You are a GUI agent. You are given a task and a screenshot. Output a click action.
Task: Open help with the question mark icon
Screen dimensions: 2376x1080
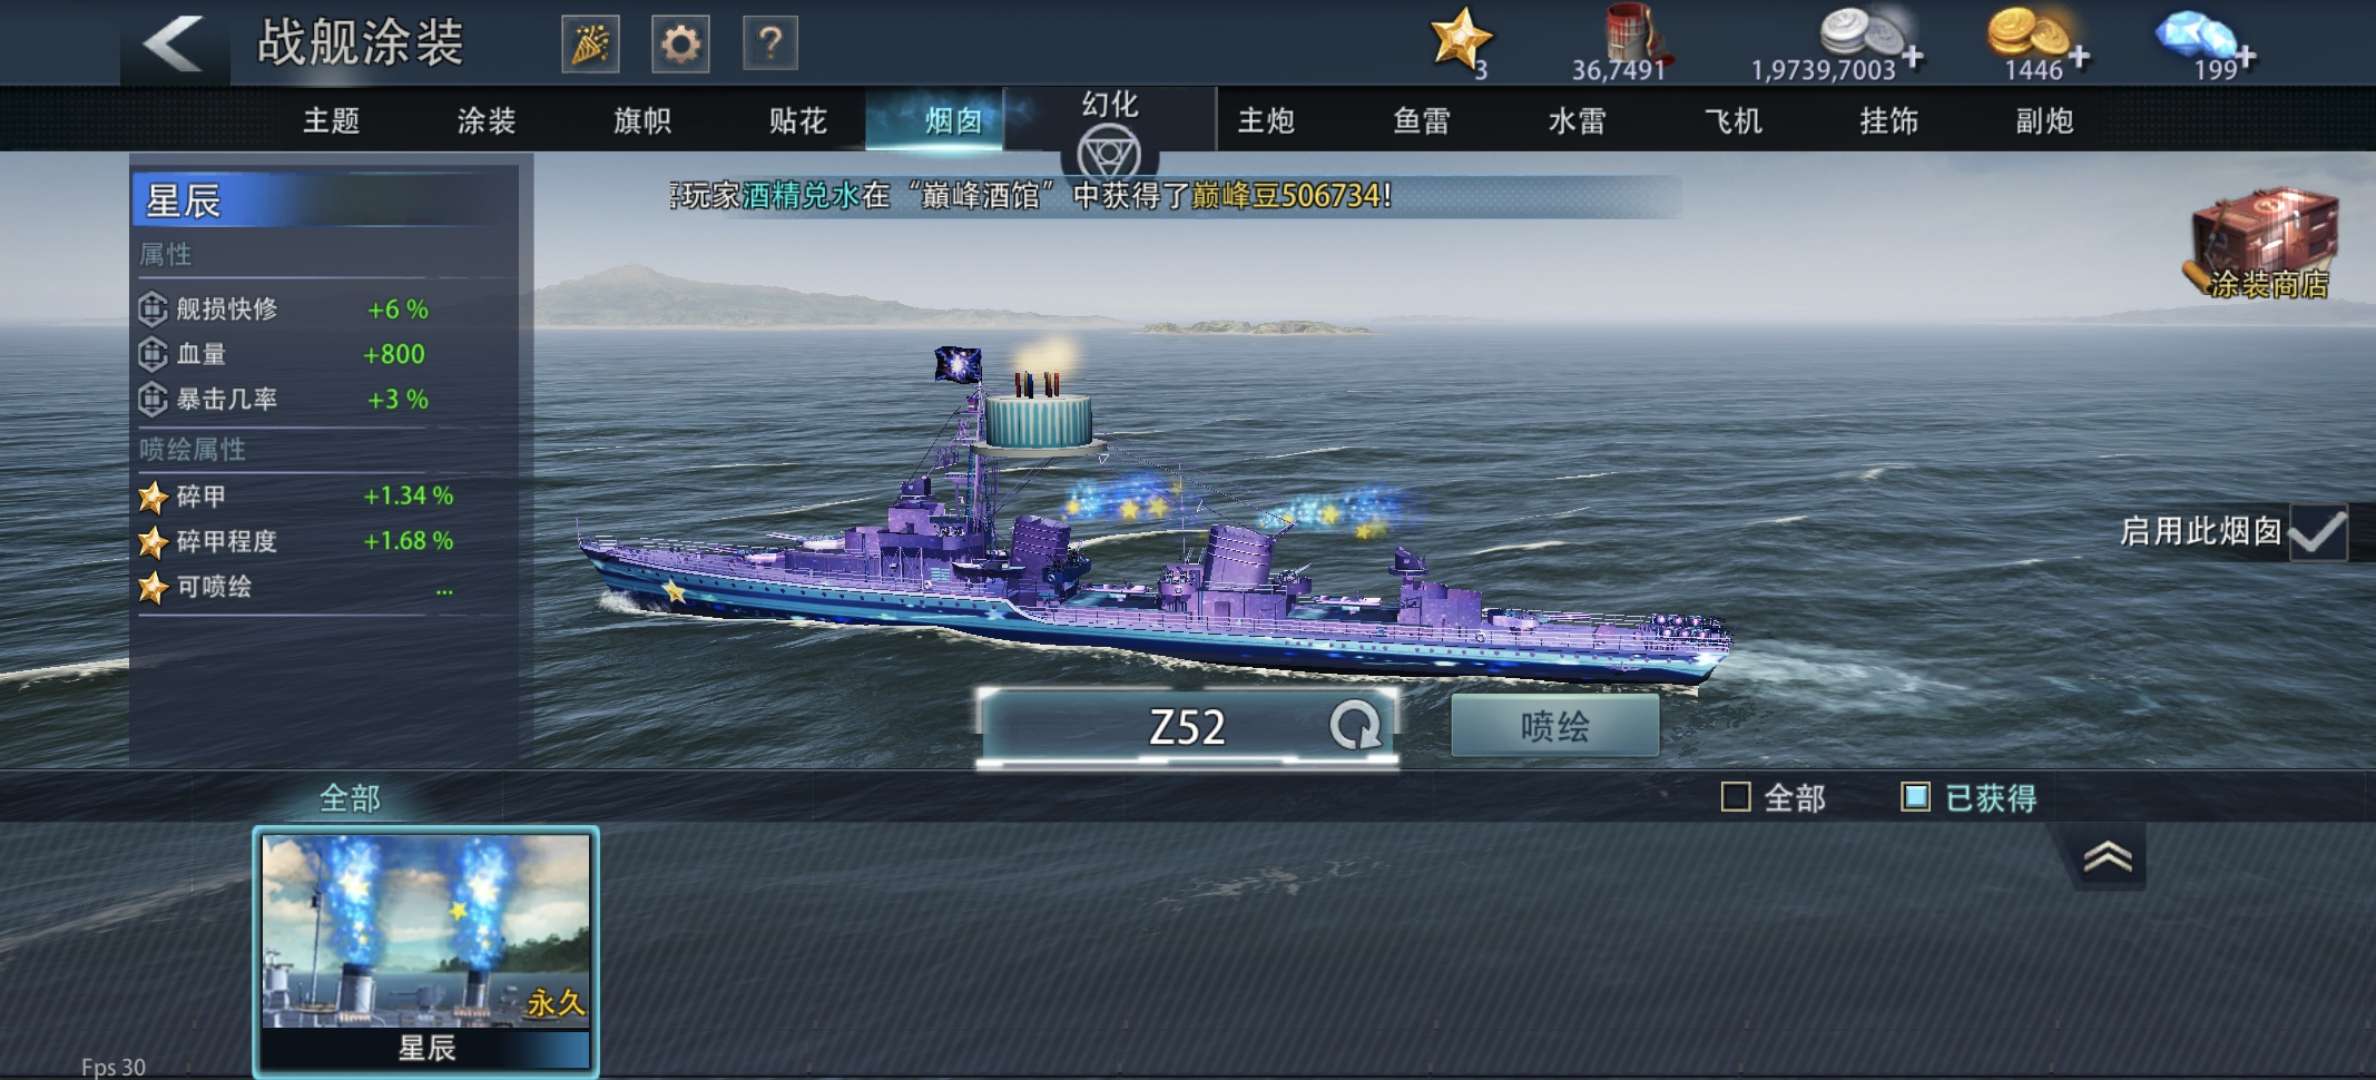[x=770, y=44]
